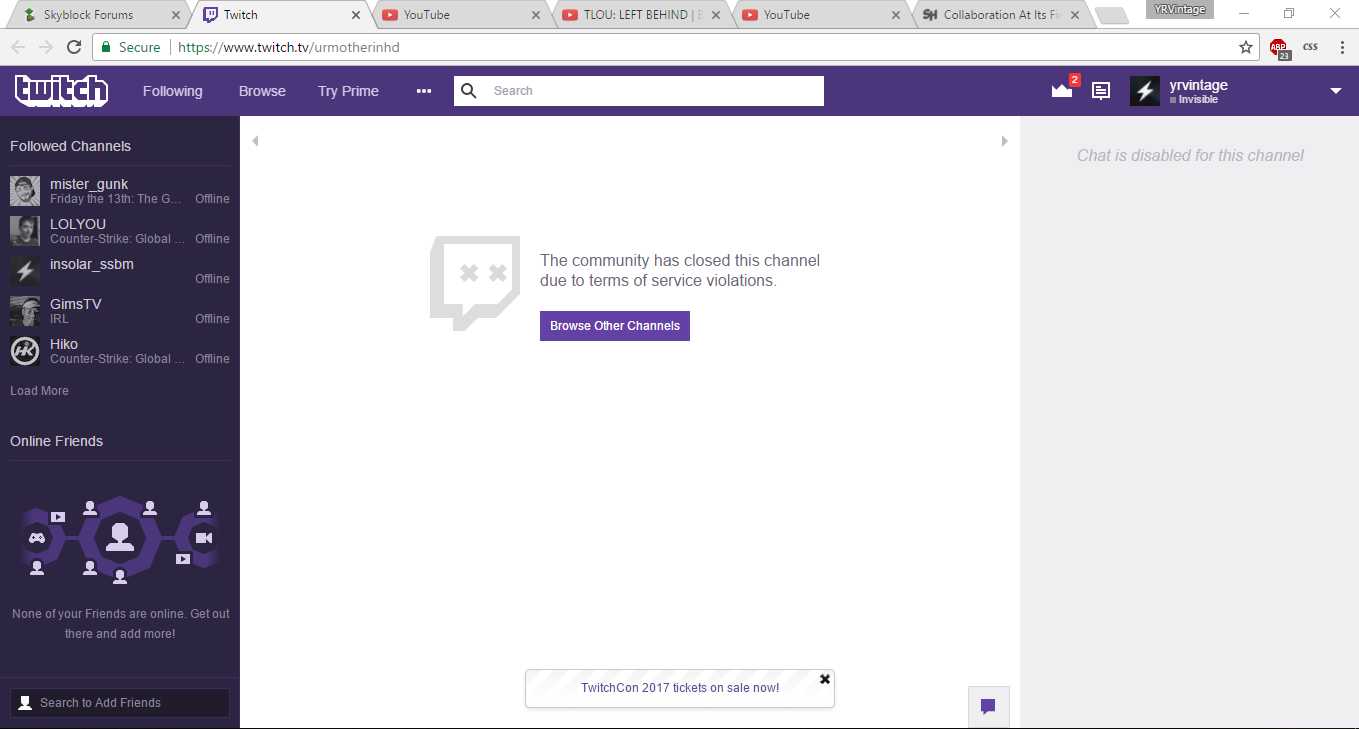Click the purple chat bubble icon
This screenshot has height=729, width=1359.
click(x=988, y=707)
